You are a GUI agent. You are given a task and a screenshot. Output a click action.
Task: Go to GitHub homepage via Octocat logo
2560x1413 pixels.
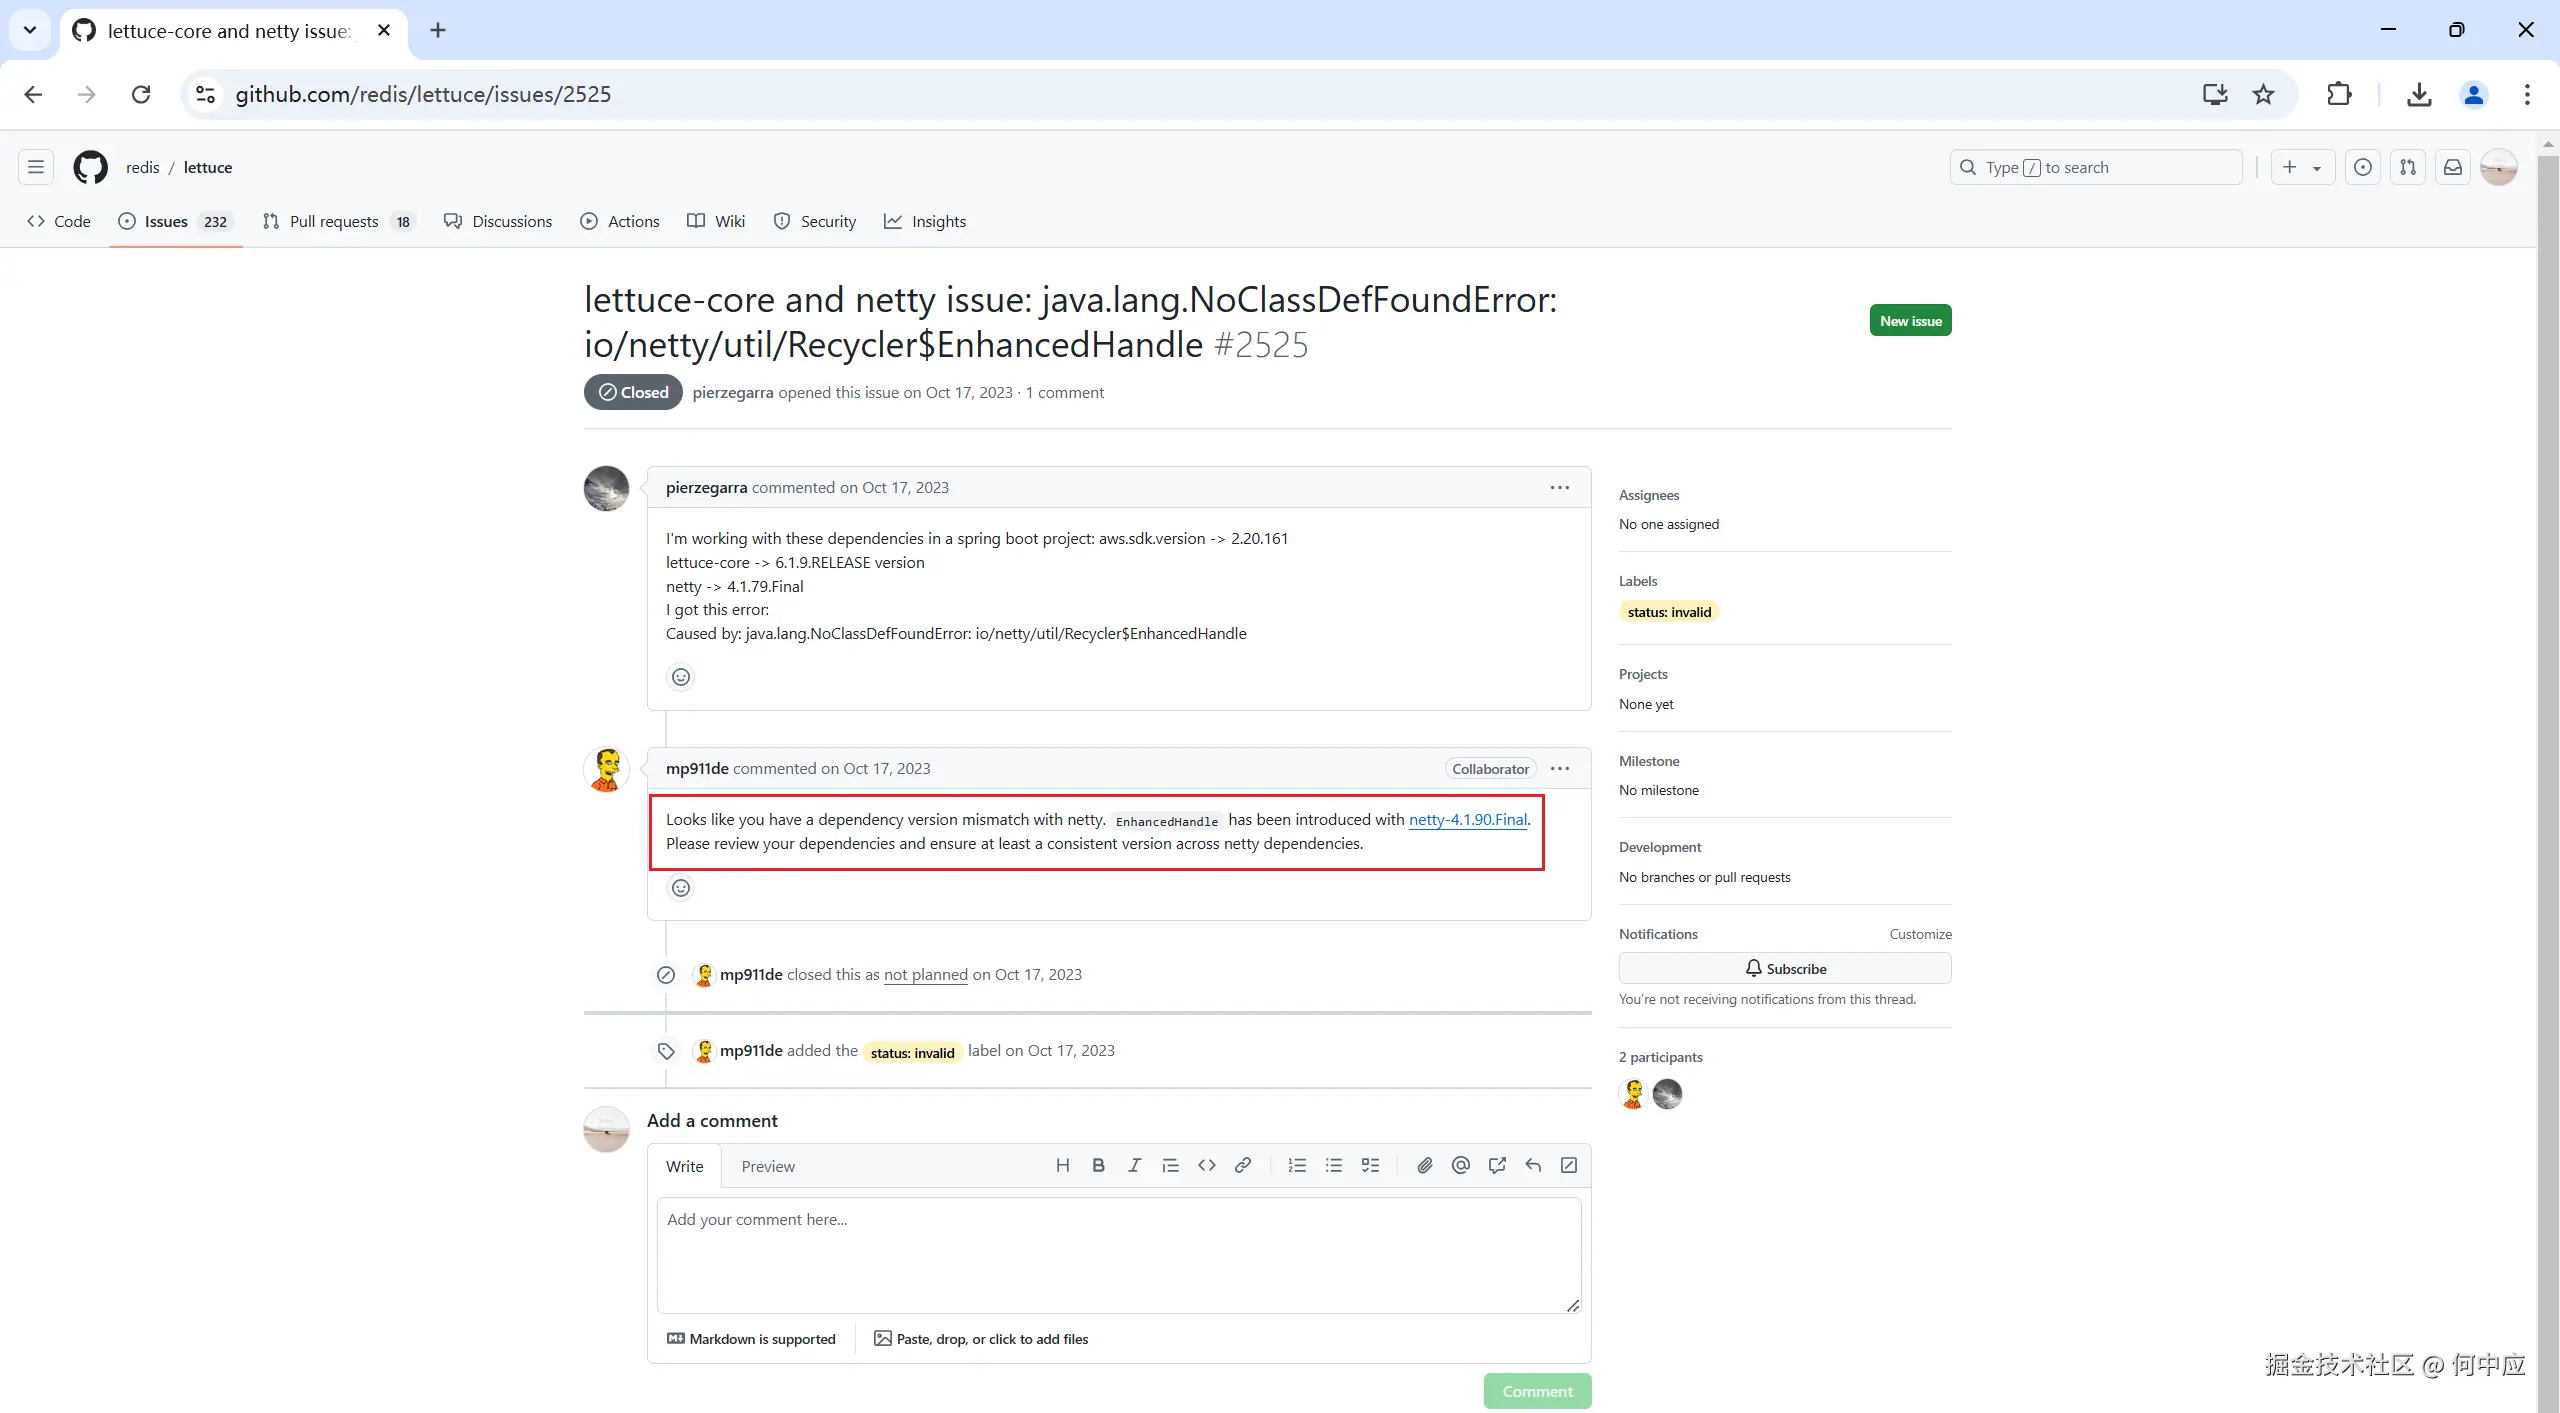coord(90,167)
